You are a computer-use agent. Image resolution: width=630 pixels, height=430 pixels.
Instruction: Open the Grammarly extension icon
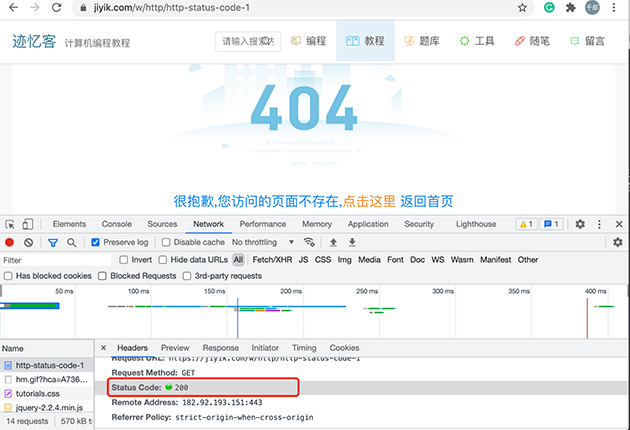coord(549,7)
